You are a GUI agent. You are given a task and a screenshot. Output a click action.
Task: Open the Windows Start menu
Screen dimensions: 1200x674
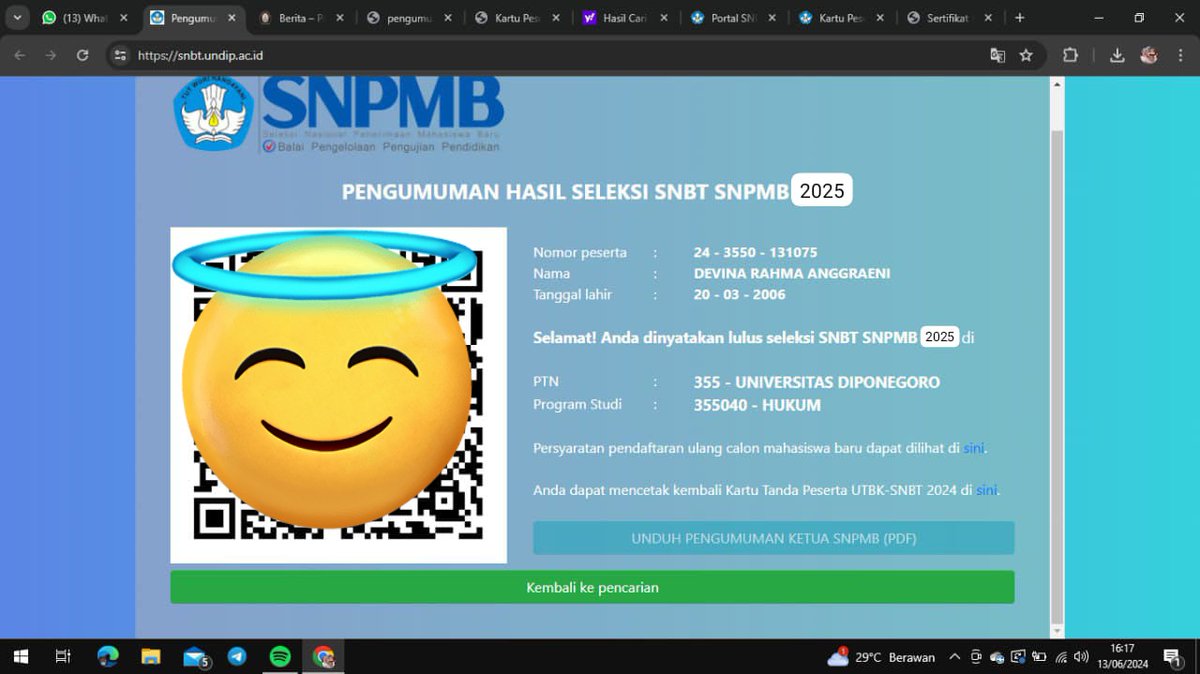pyautogui.click(x=20, y=657)
